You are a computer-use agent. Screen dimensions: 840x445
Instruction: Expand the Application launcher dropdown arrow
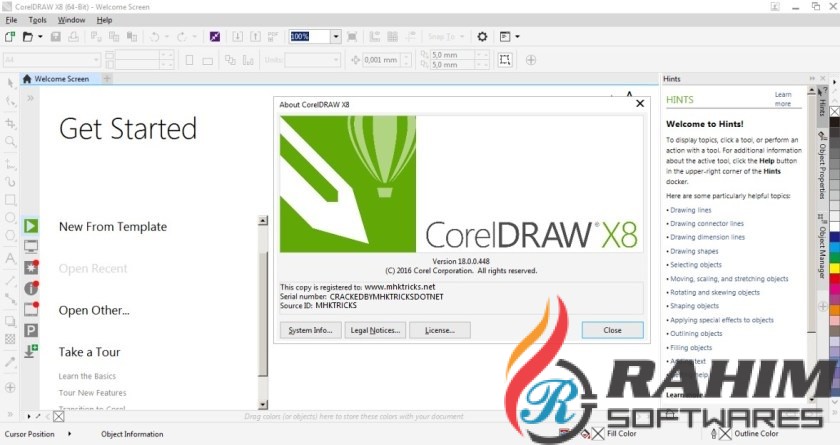click(x=517, y=36)
